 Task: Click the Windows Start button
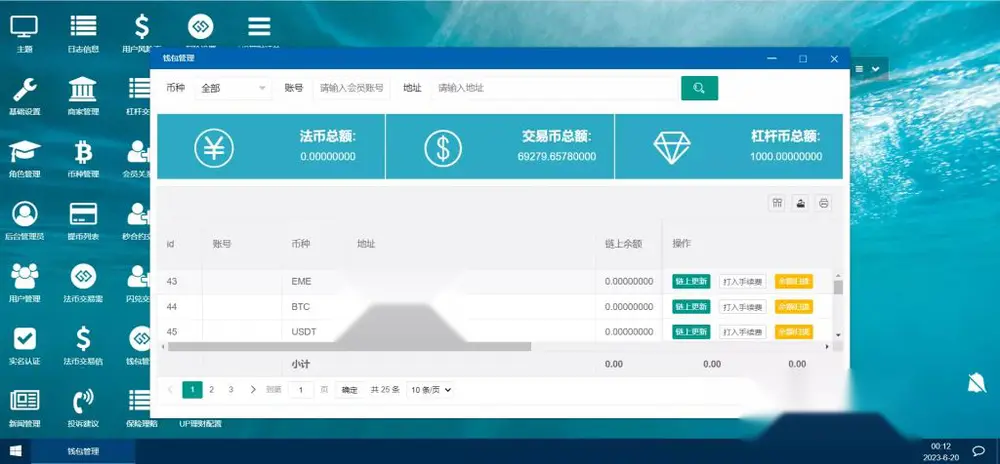(x=15, y=451)
